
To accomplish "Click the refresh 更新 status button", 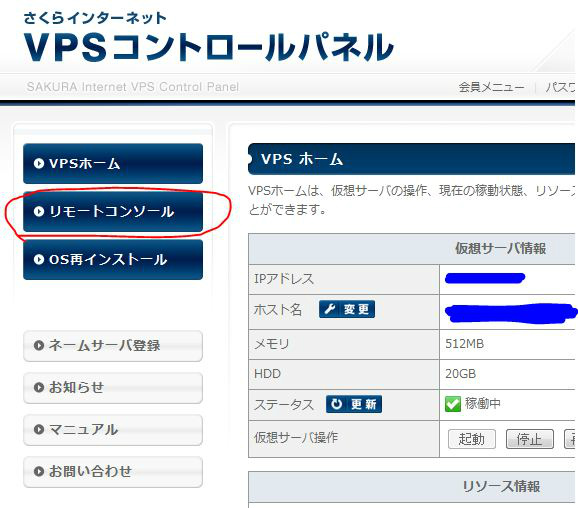I will [x=354, y=404].
